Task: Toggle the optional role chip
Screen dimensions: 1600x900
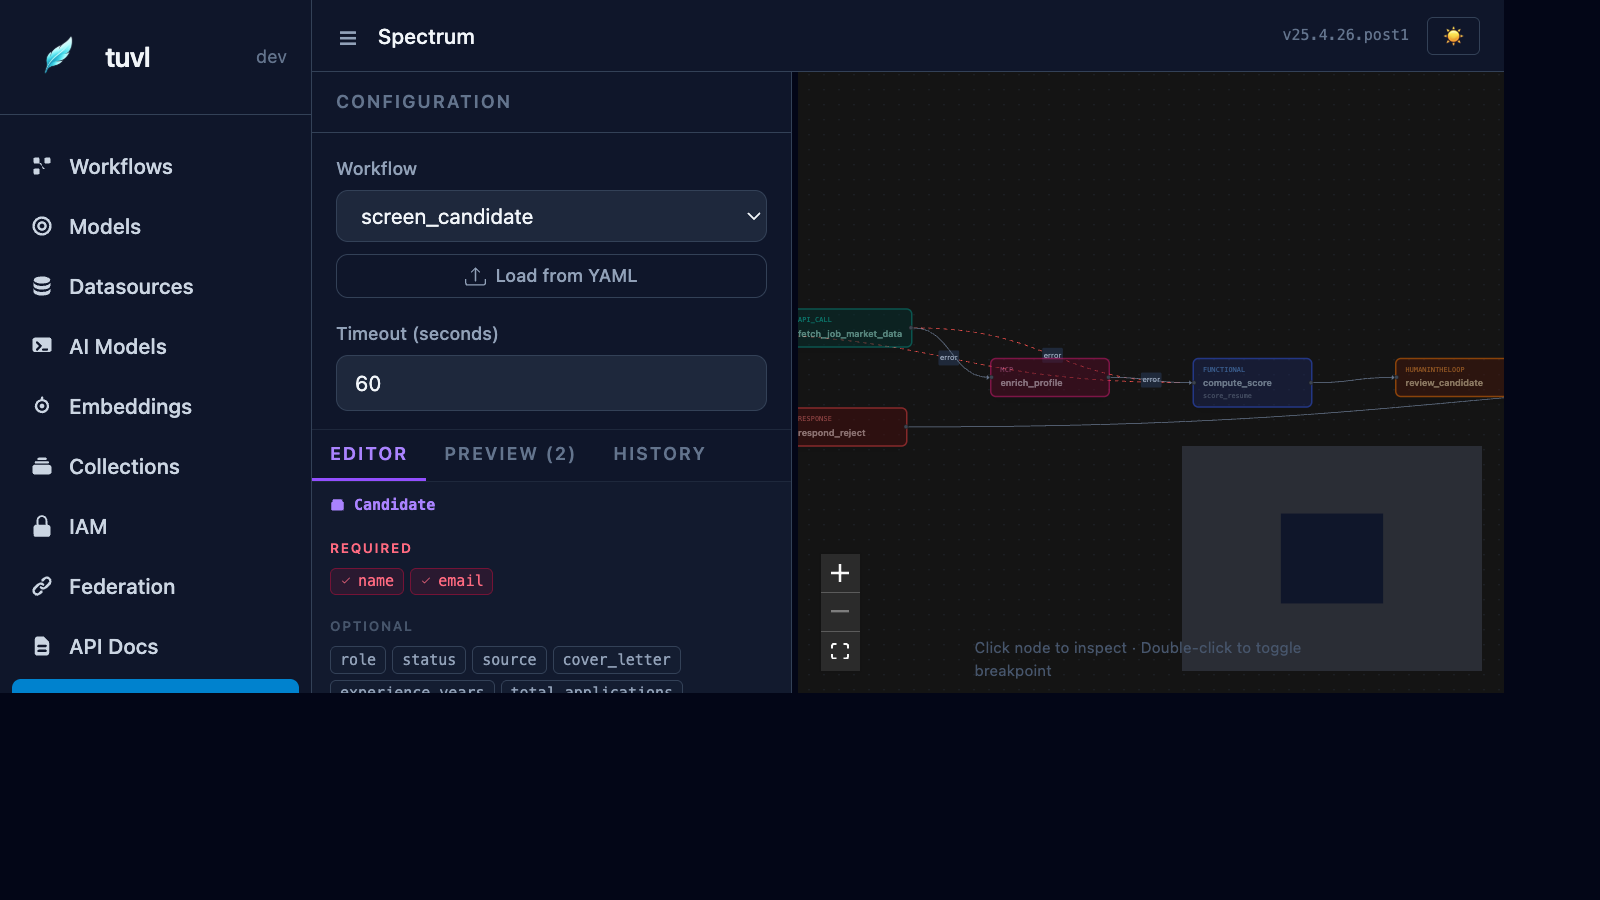Action: click(358, 660)
